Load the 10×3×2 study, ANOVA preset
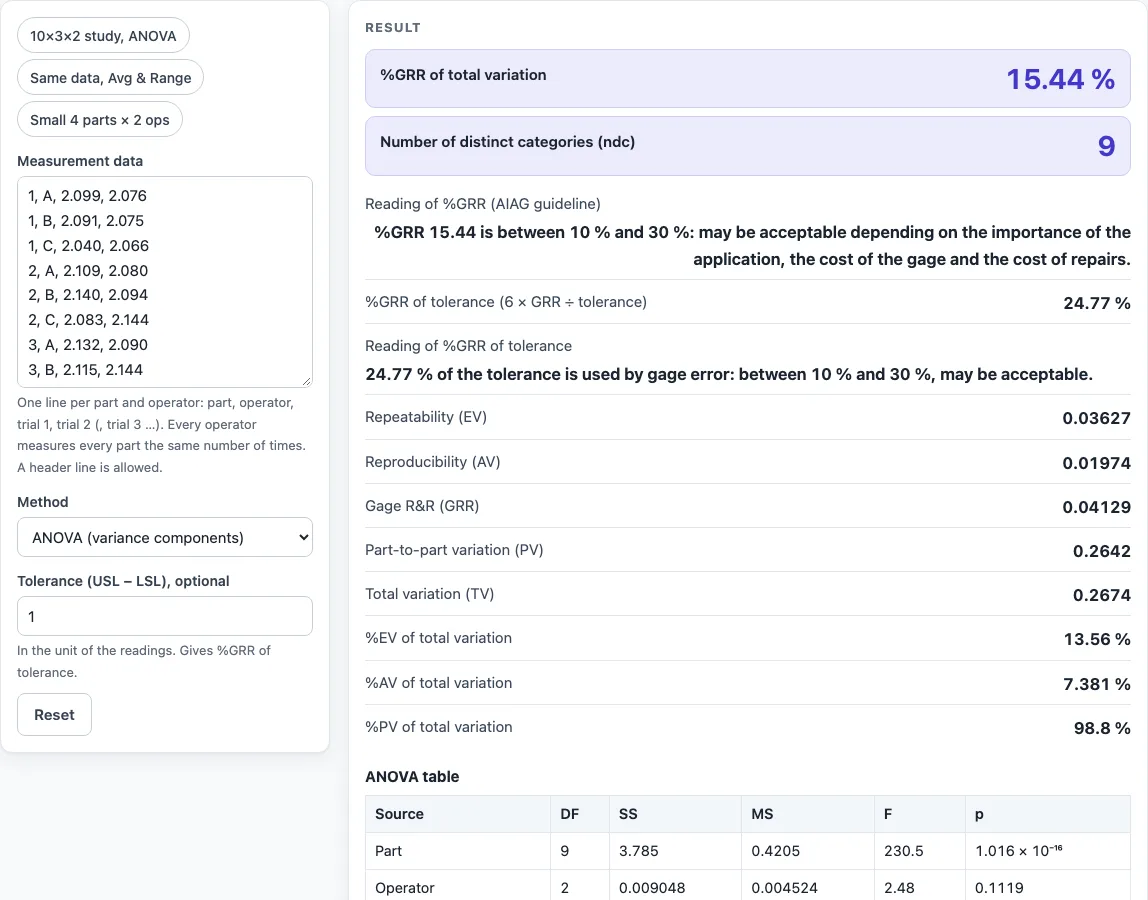This screenshot has height=900, width=1148. pyautogui.click(x=103, y=35)
